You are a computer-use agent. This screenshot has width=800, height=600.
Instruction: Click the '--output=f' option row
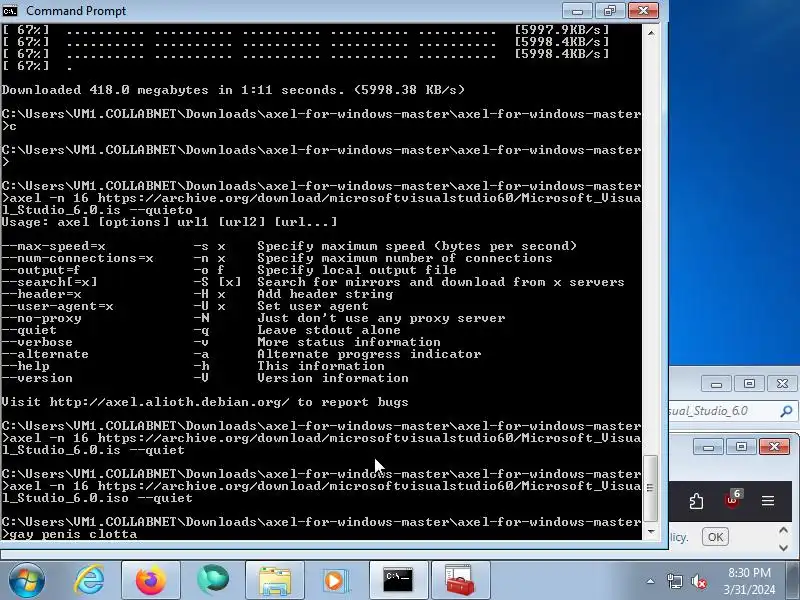[x=229, y=270]
